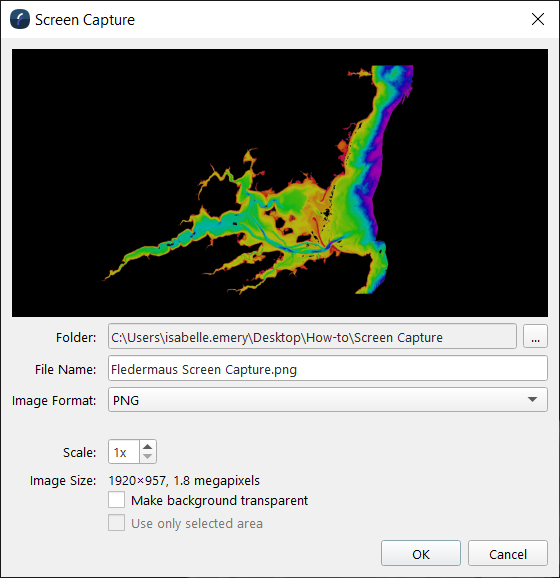Click the colorful bathymetry preview image
This screenshot has width=560, height=578.
pyautogui.click(x=280, y=183)
